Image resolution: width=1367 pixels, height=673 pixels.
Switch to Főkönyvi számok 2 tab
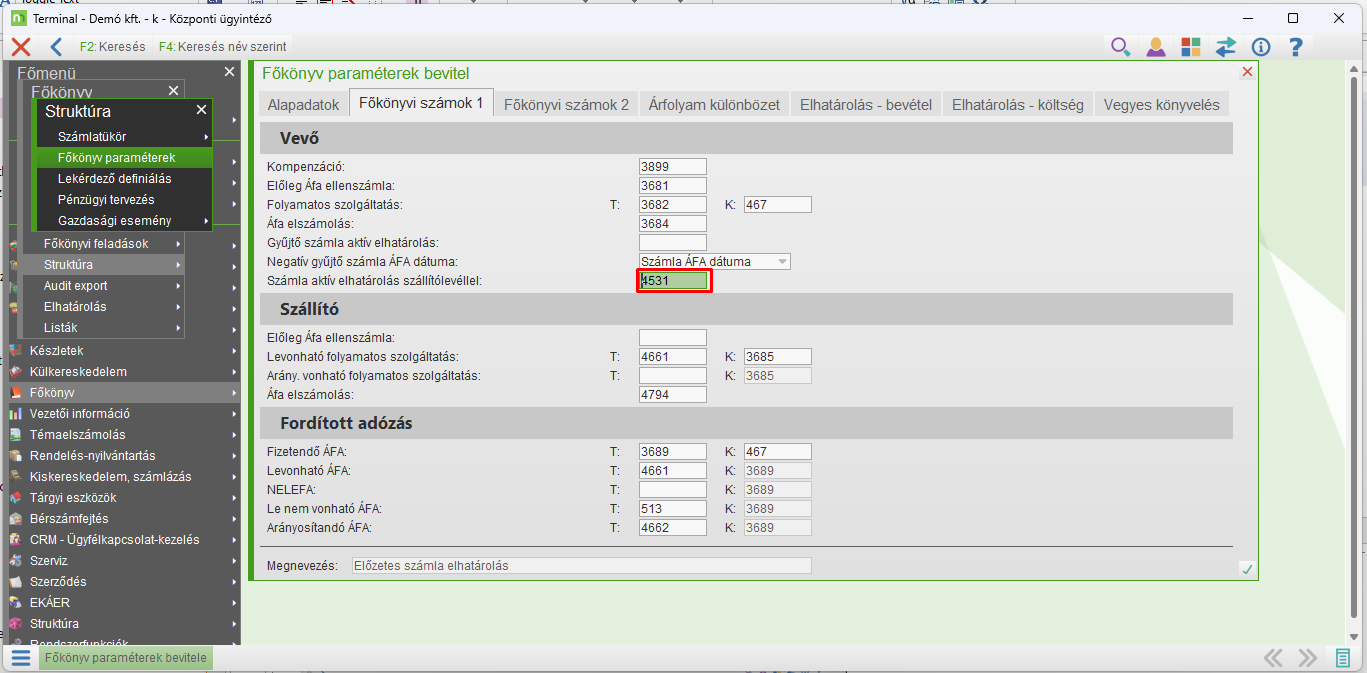click(x=566, y=104)
